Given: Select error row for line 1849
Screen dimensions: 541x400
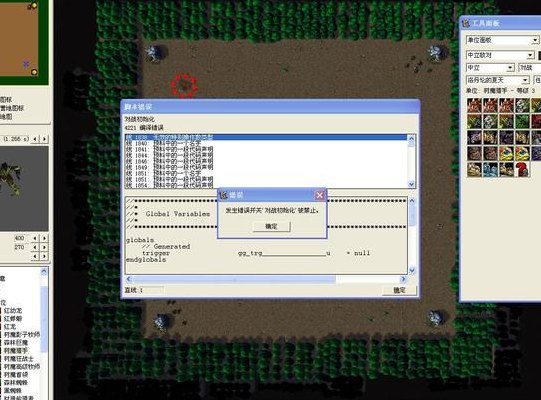Looking at the screenshot, I should pyautogui.click(x=266, y=167).
